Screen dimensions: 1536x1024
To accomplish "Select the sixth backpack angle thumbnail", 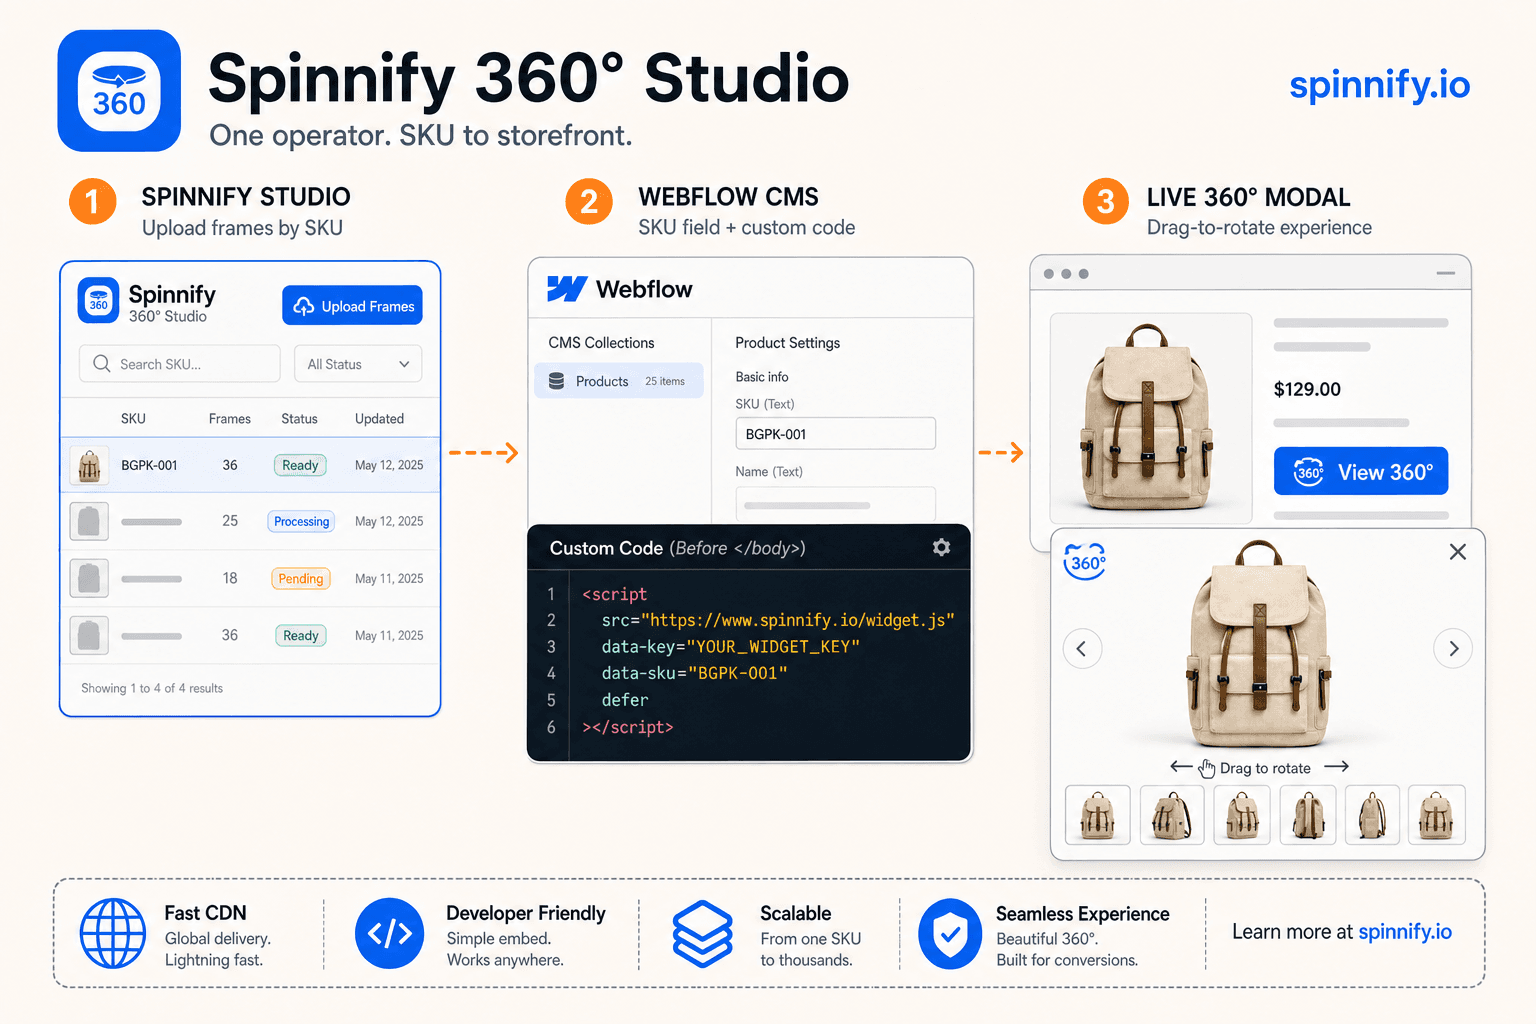I will [x=1436, y=815].
